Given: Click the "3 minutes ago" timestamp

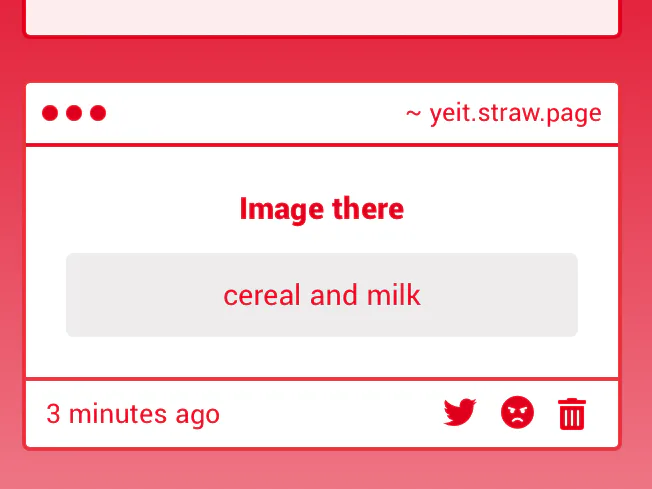Looking at the screenshot, I should pos(133,414).
